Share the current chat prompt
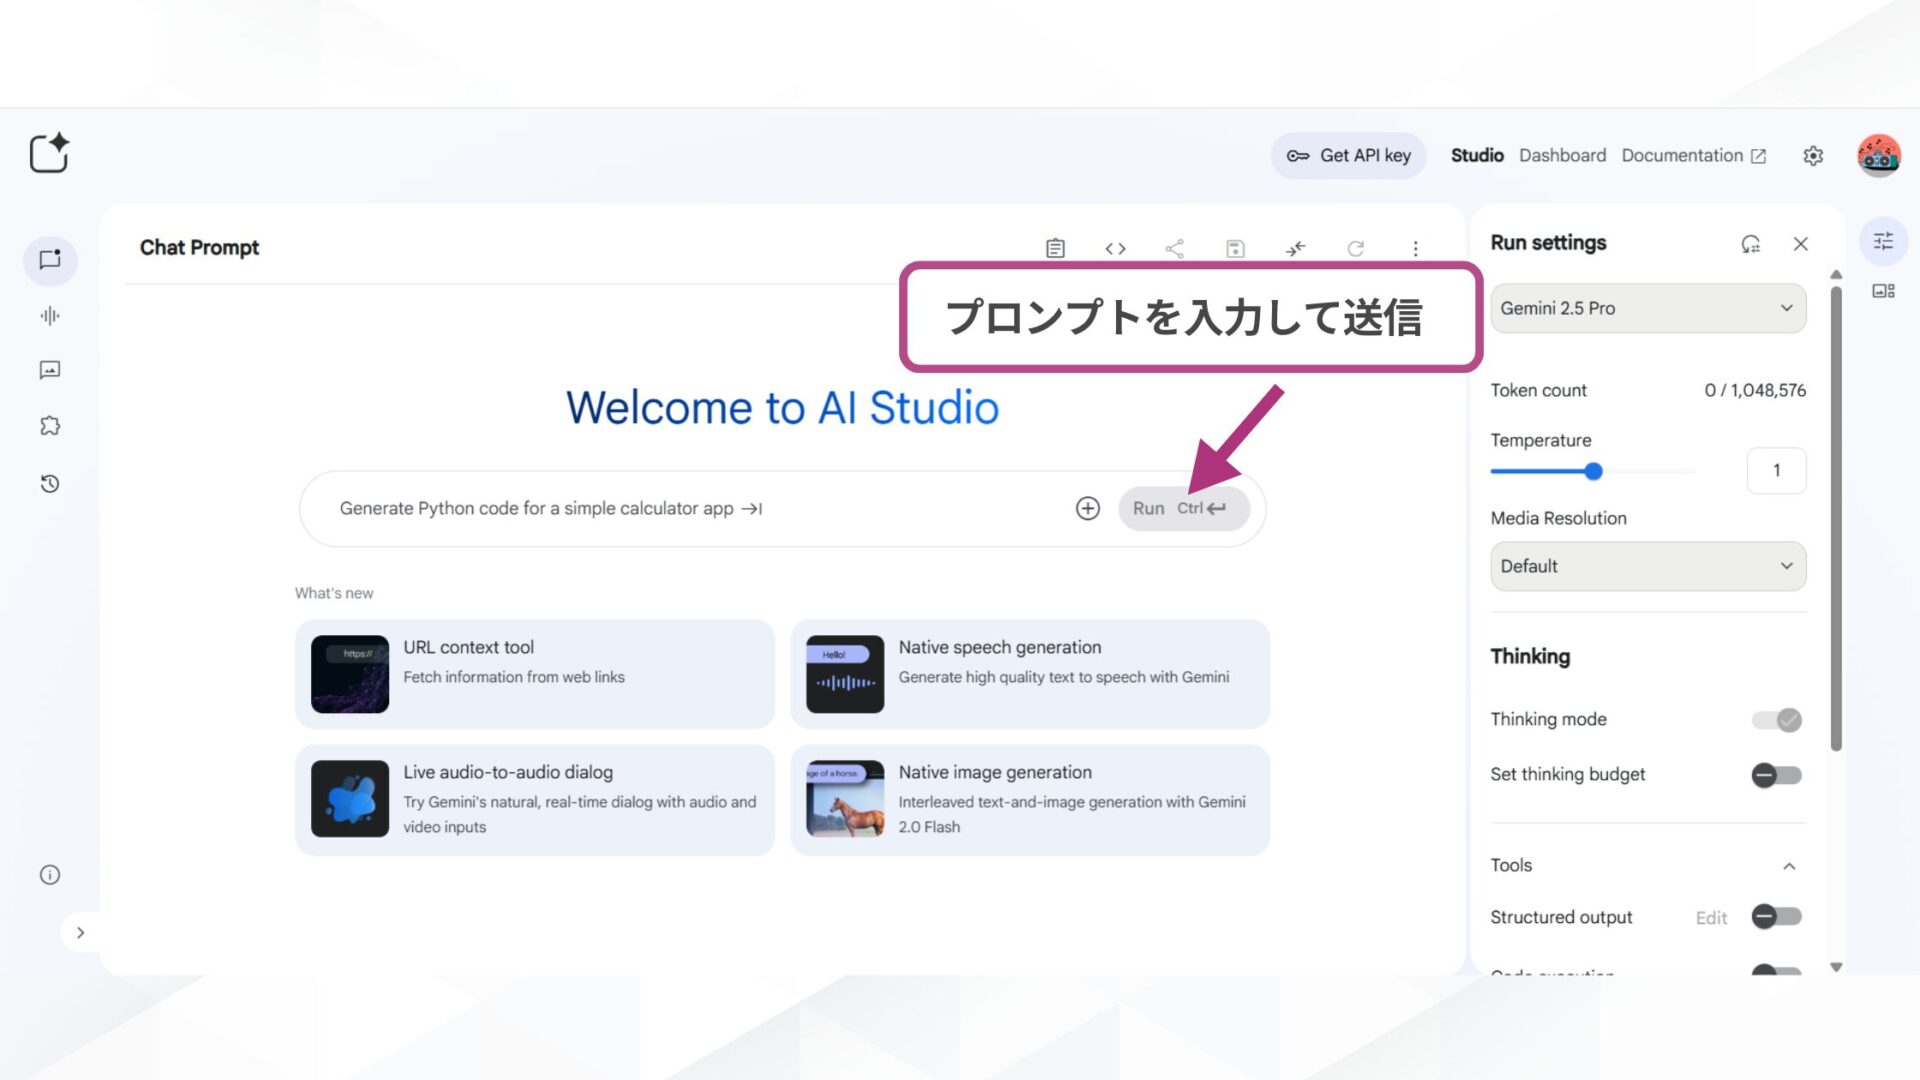 (1175, 248)
